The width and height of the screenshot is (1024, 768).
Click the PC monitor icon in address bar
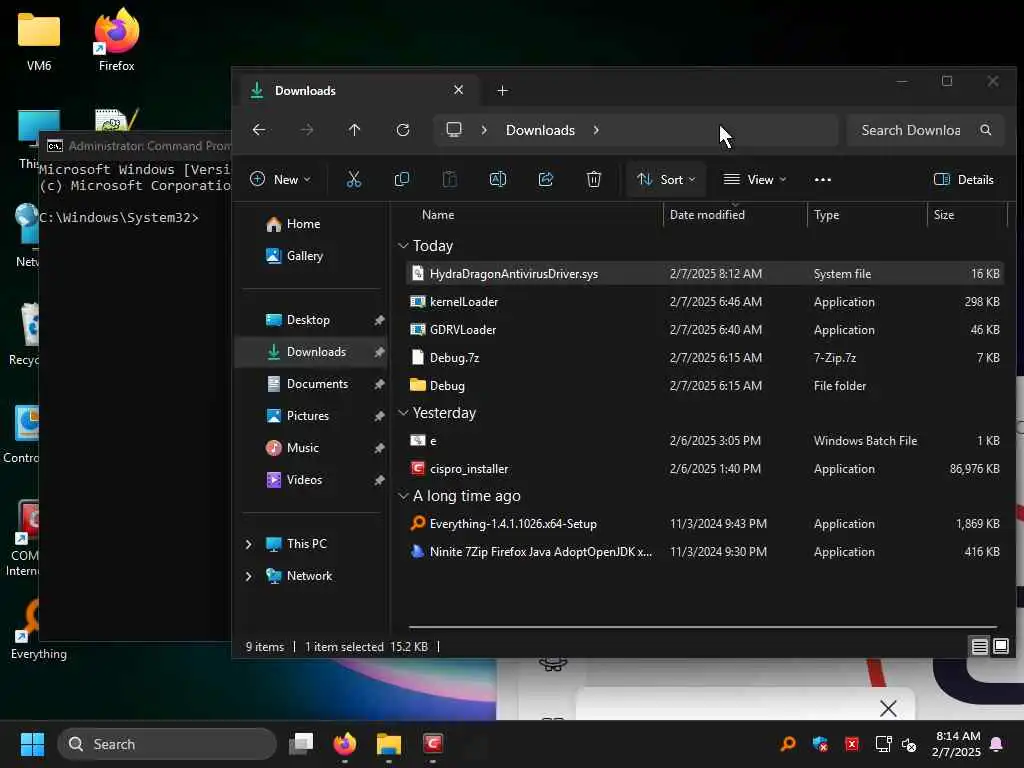pos(454,130)
